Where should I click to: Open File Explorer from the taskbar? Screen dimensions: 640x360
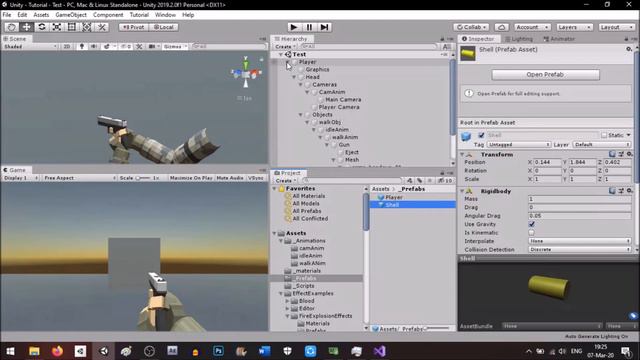point(34,351)
